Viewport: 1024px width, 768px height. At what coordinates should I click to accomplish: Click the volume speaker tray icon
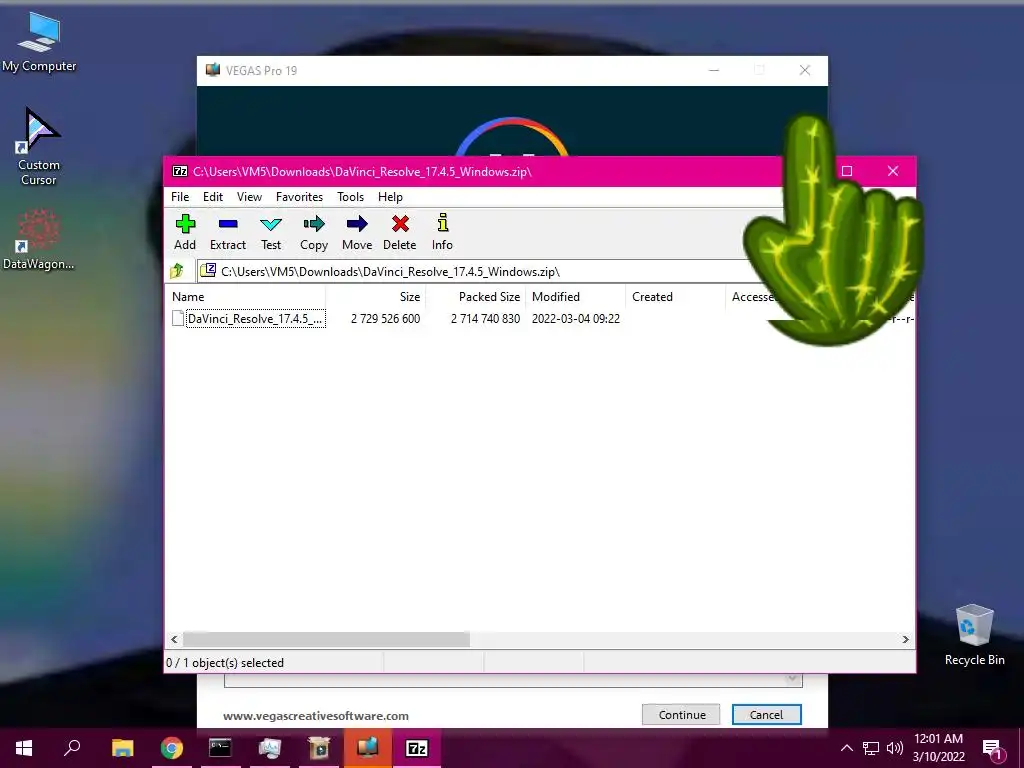[x=895, y=748]
